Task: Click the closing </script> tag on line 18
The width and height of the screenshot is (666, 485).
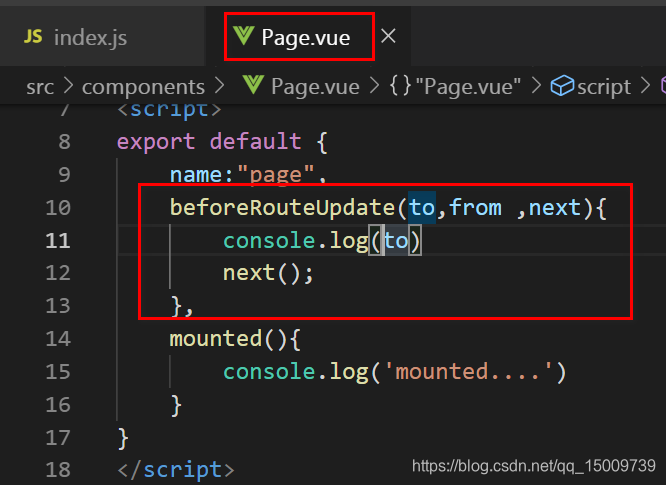Action: point(176,470)
